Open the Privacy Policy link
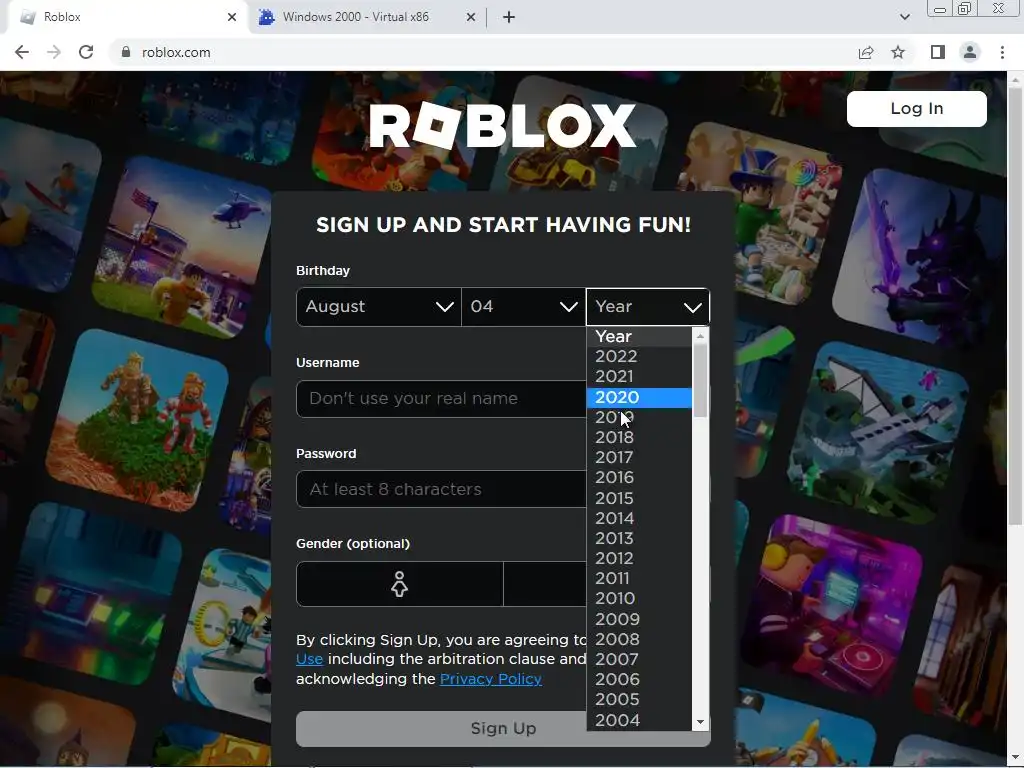This screenshot has height=768, width=1024. tap(490, 679)
